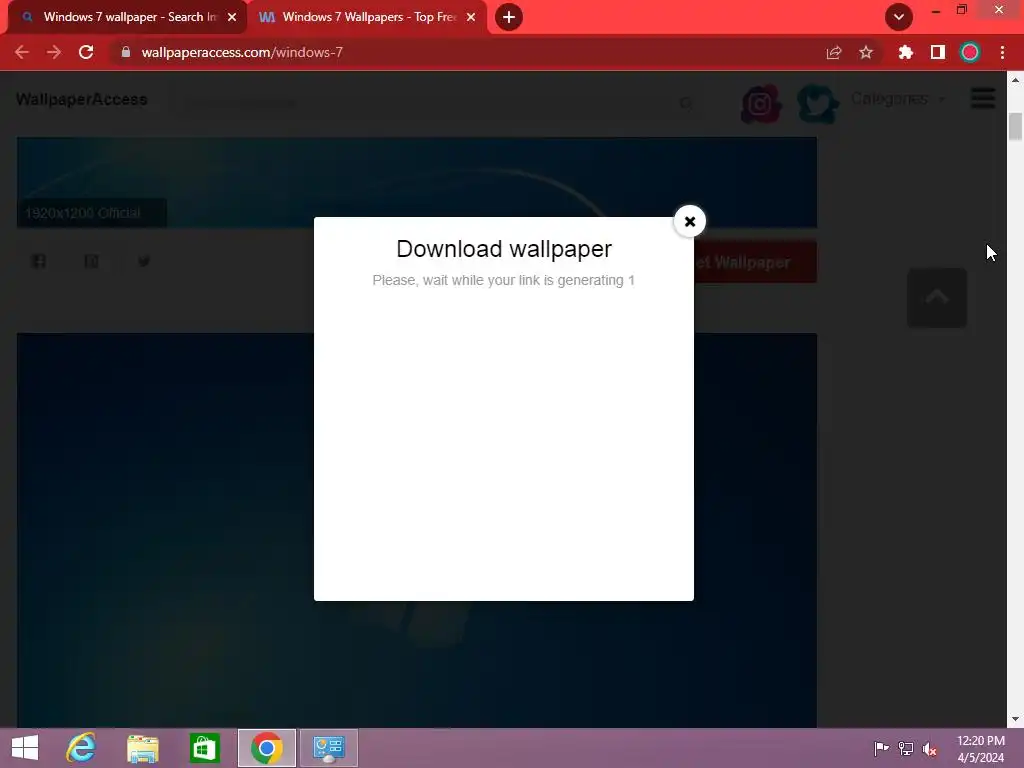Open Action Center flag icon
This screenshot has height=768, width=1024.
tap(881, 748)
